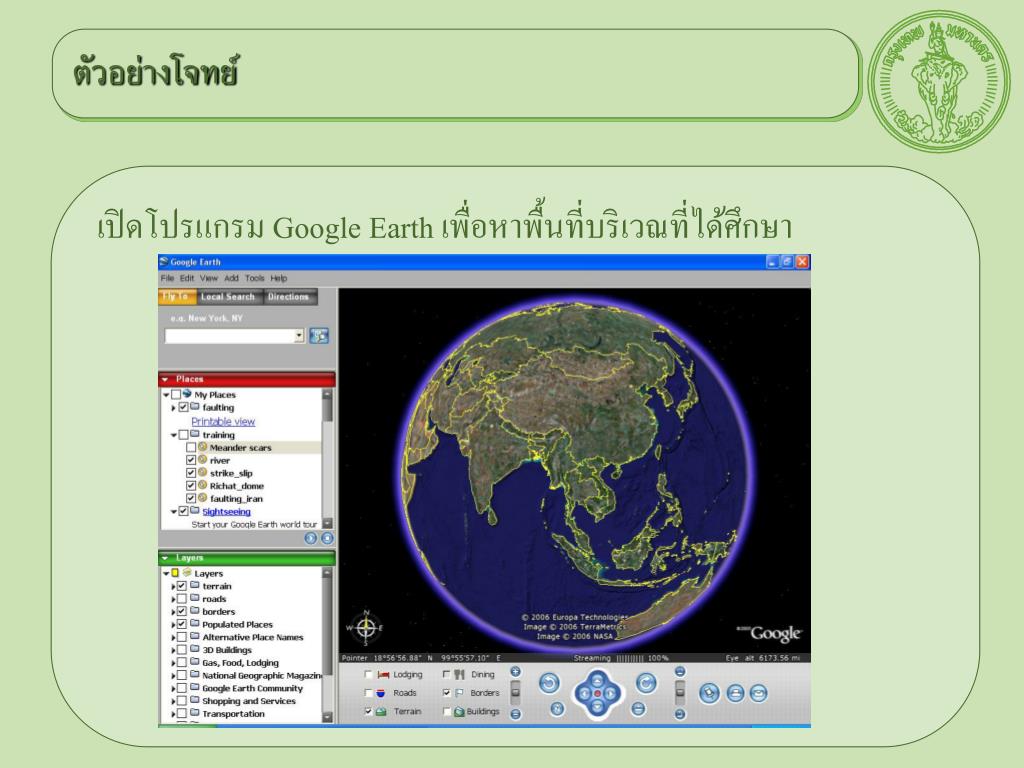The width and height of the screenshot is (1024, 768).
Task: Click the zoom in plus button above zoom slider
Action: pyautogui.click(x=516, y=672)
